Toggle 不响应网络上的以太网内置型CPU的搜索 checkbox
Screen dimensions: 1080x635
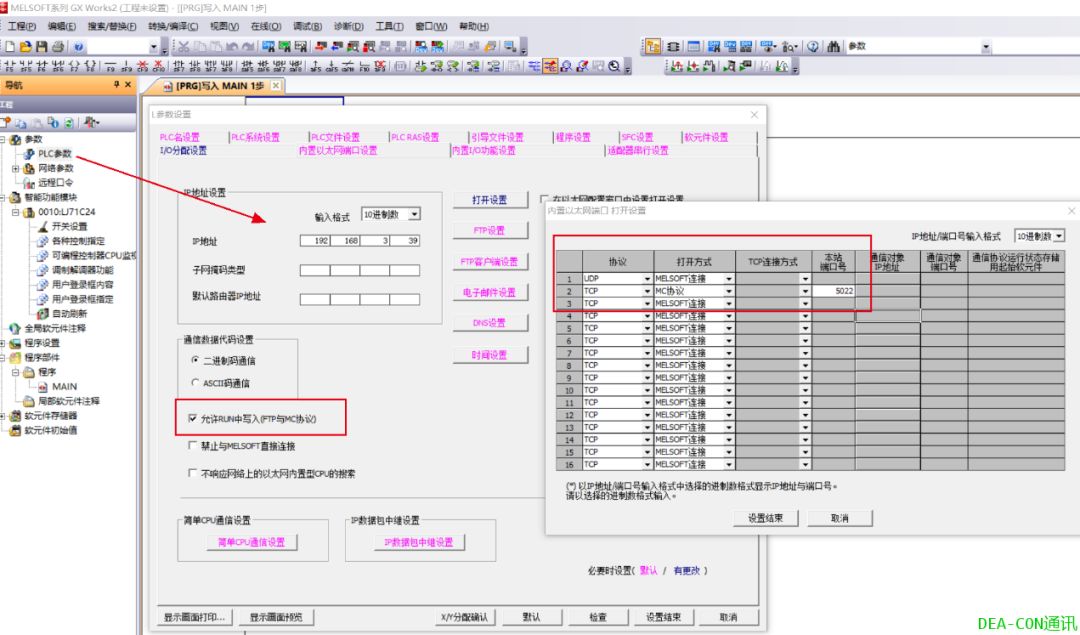192,473
